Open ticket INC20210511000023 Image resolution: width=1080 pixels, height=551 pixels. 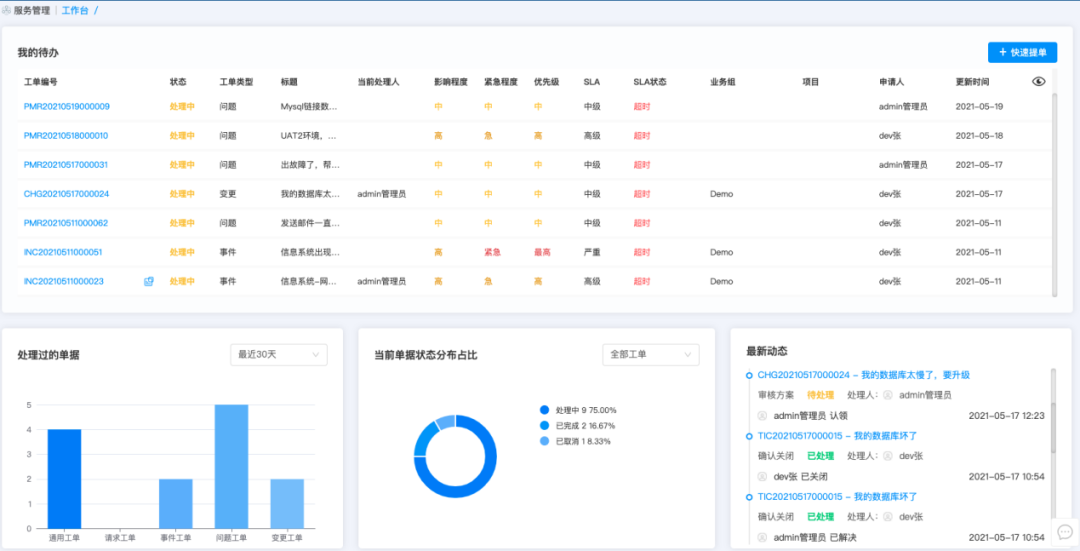pos(63,281)
